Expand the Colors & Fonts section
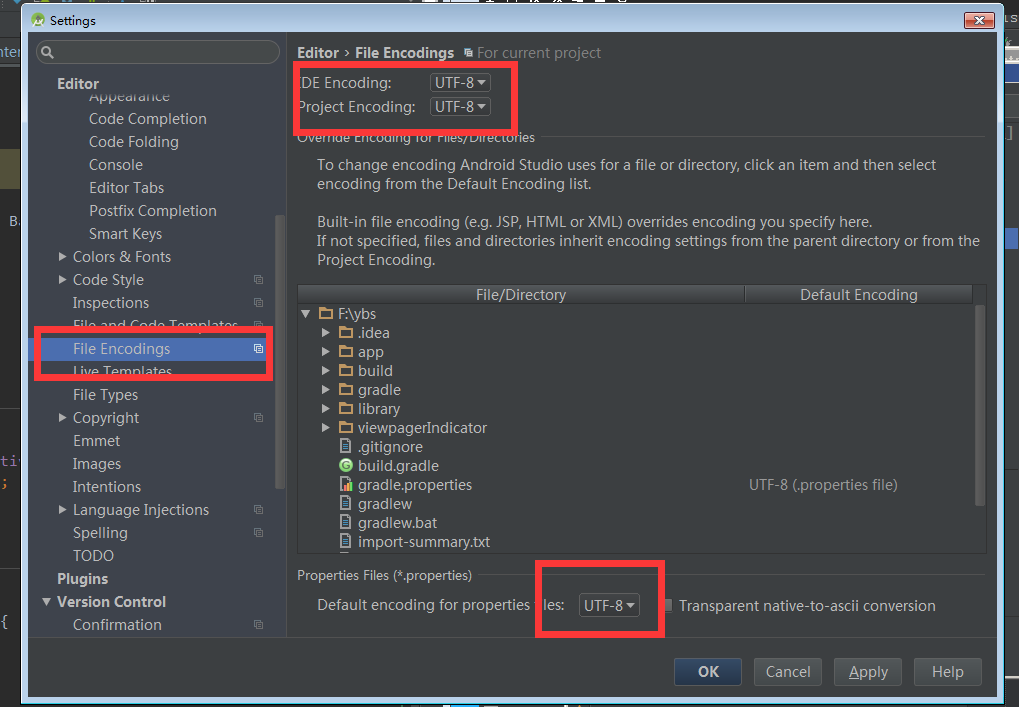 pos(62,257)
